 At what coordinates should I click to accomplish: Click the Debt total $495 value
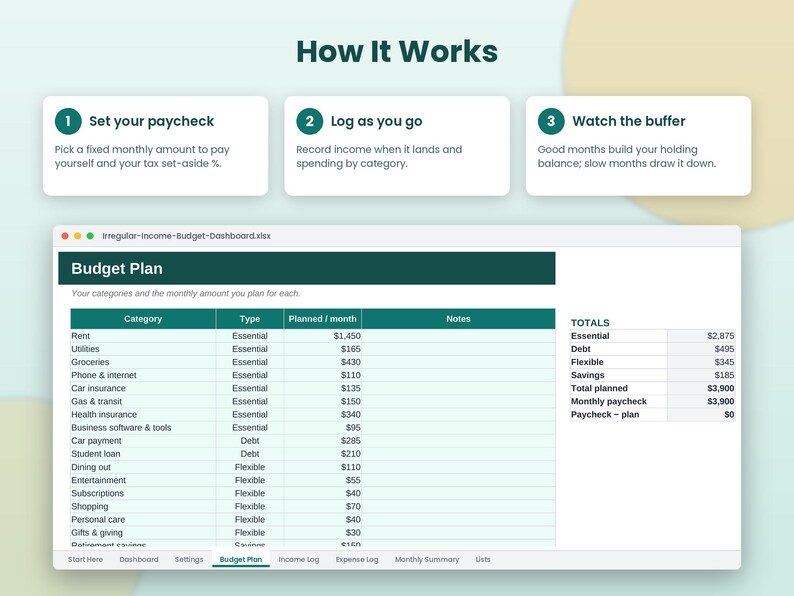coord(701,349)
